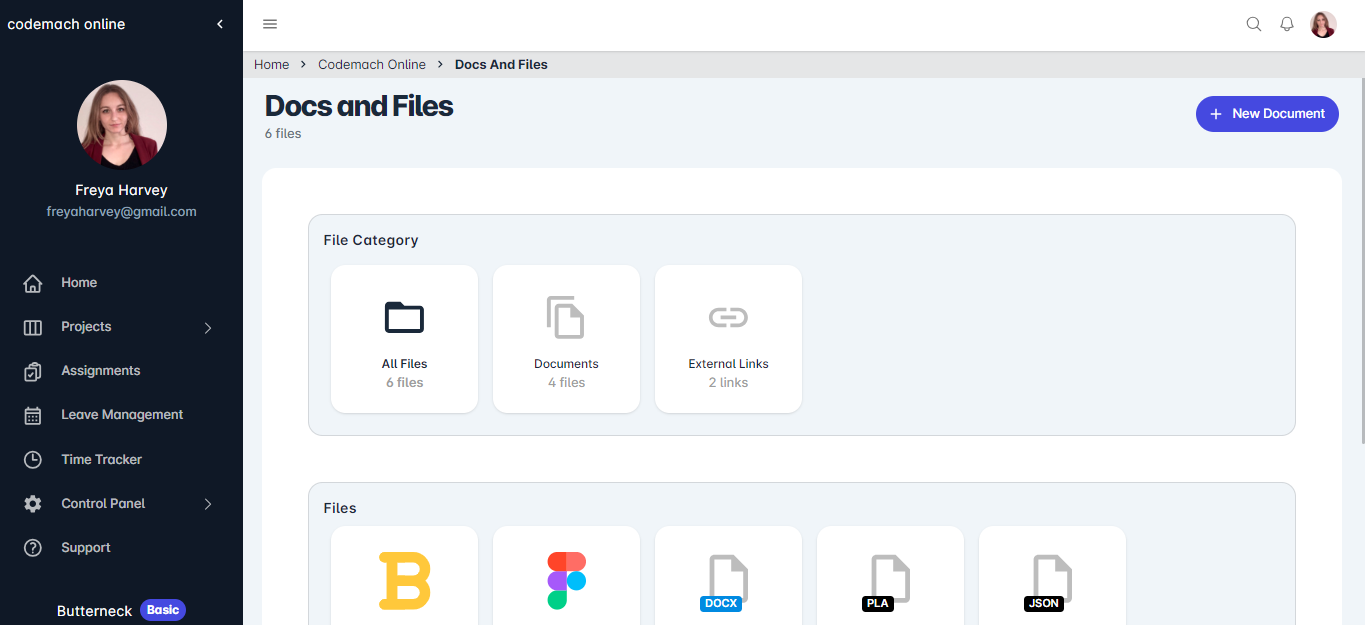Expand the Control Panel submenu
This screenshot has height=625, width=1365.
pyautogui.click(x=208, y=504)
